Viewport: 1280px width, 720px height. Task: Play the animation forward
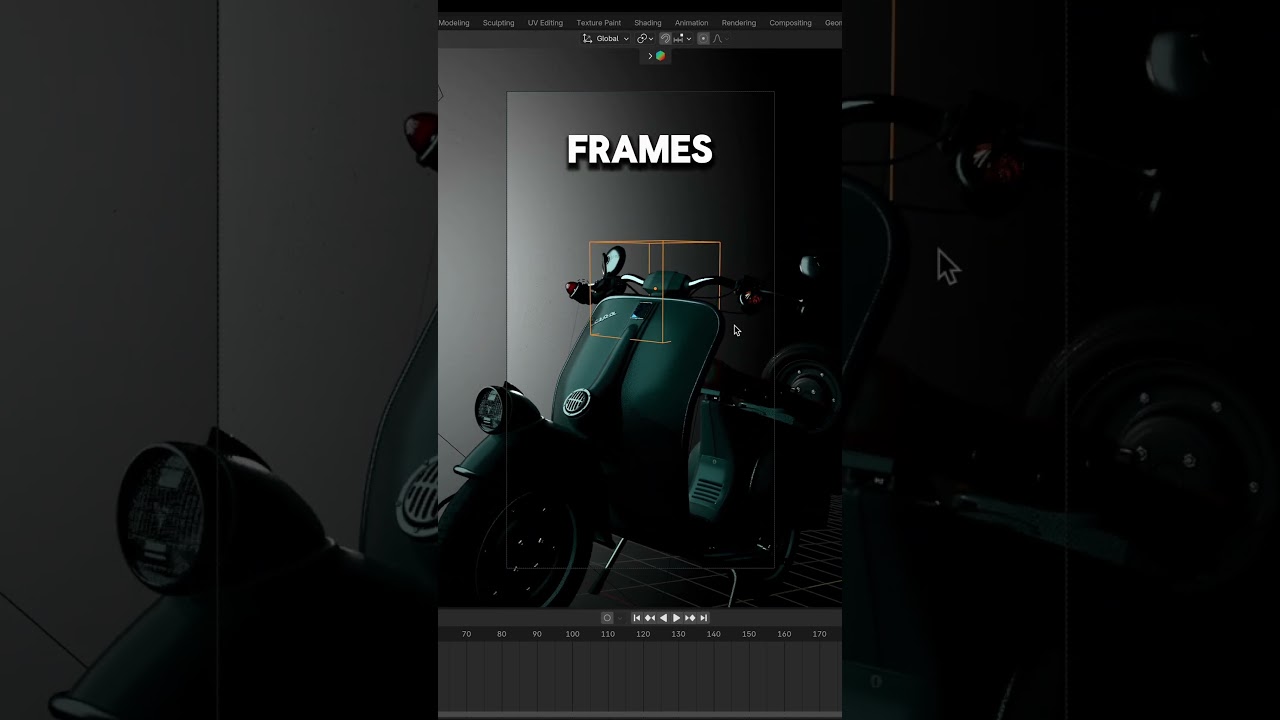pos(677,618)
